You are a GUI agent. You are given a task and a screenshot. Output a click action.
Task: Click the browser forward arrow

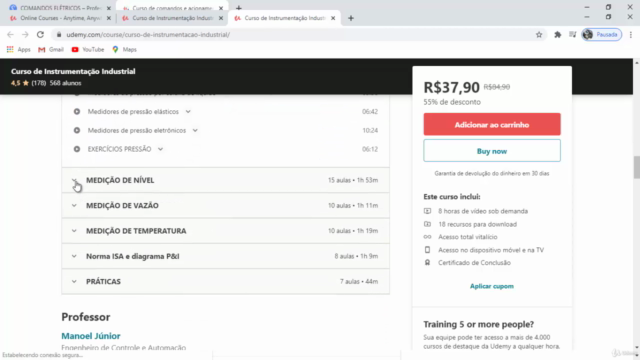coord(25,35)
